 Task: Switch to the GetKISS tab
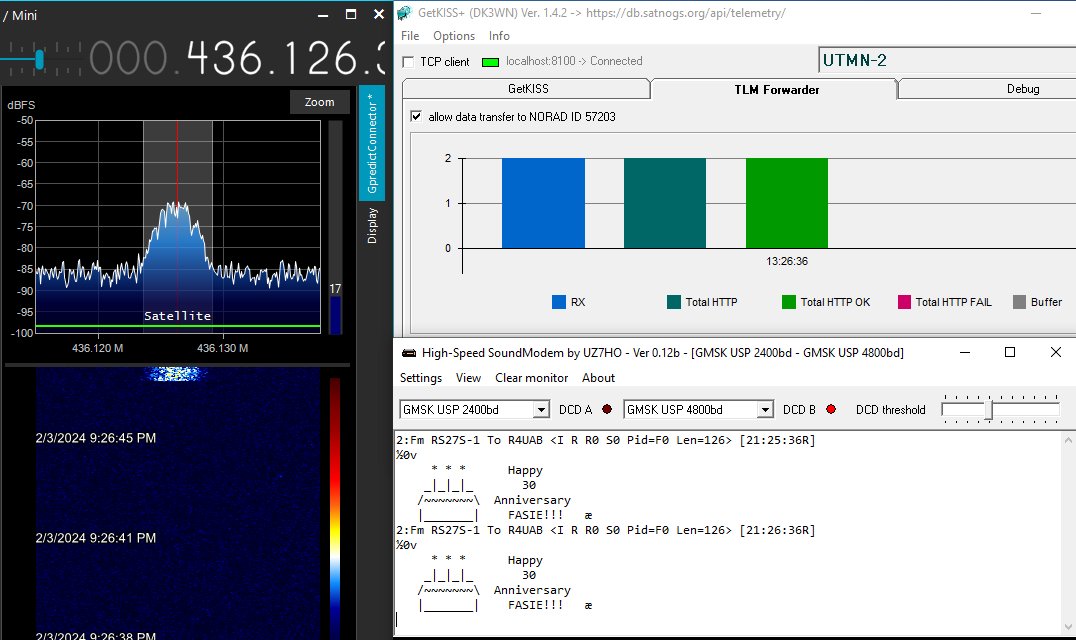(x=527, y=88)
